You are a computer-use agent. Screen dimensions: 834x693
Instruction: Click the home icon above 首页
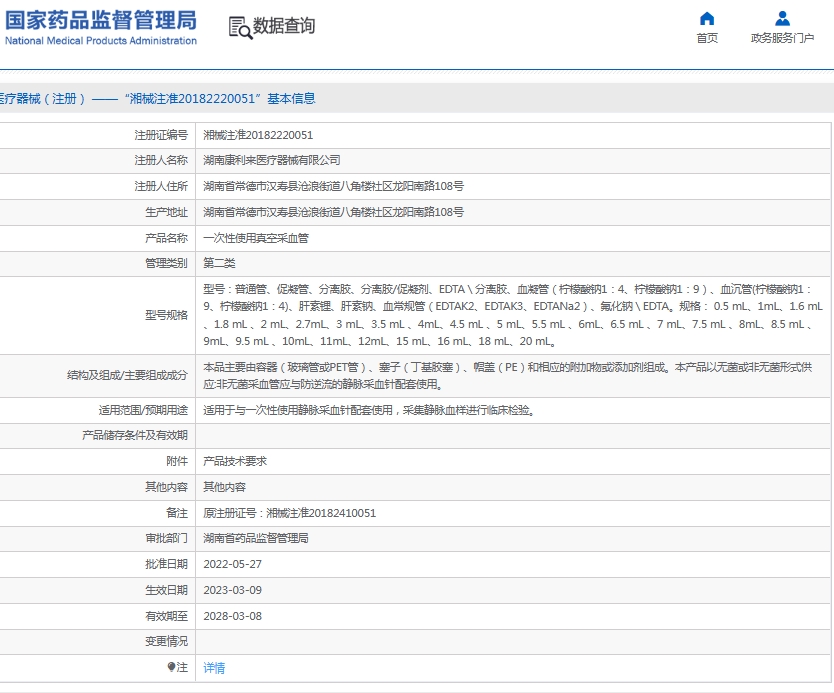pyautogui.click(x=706, y=19)
